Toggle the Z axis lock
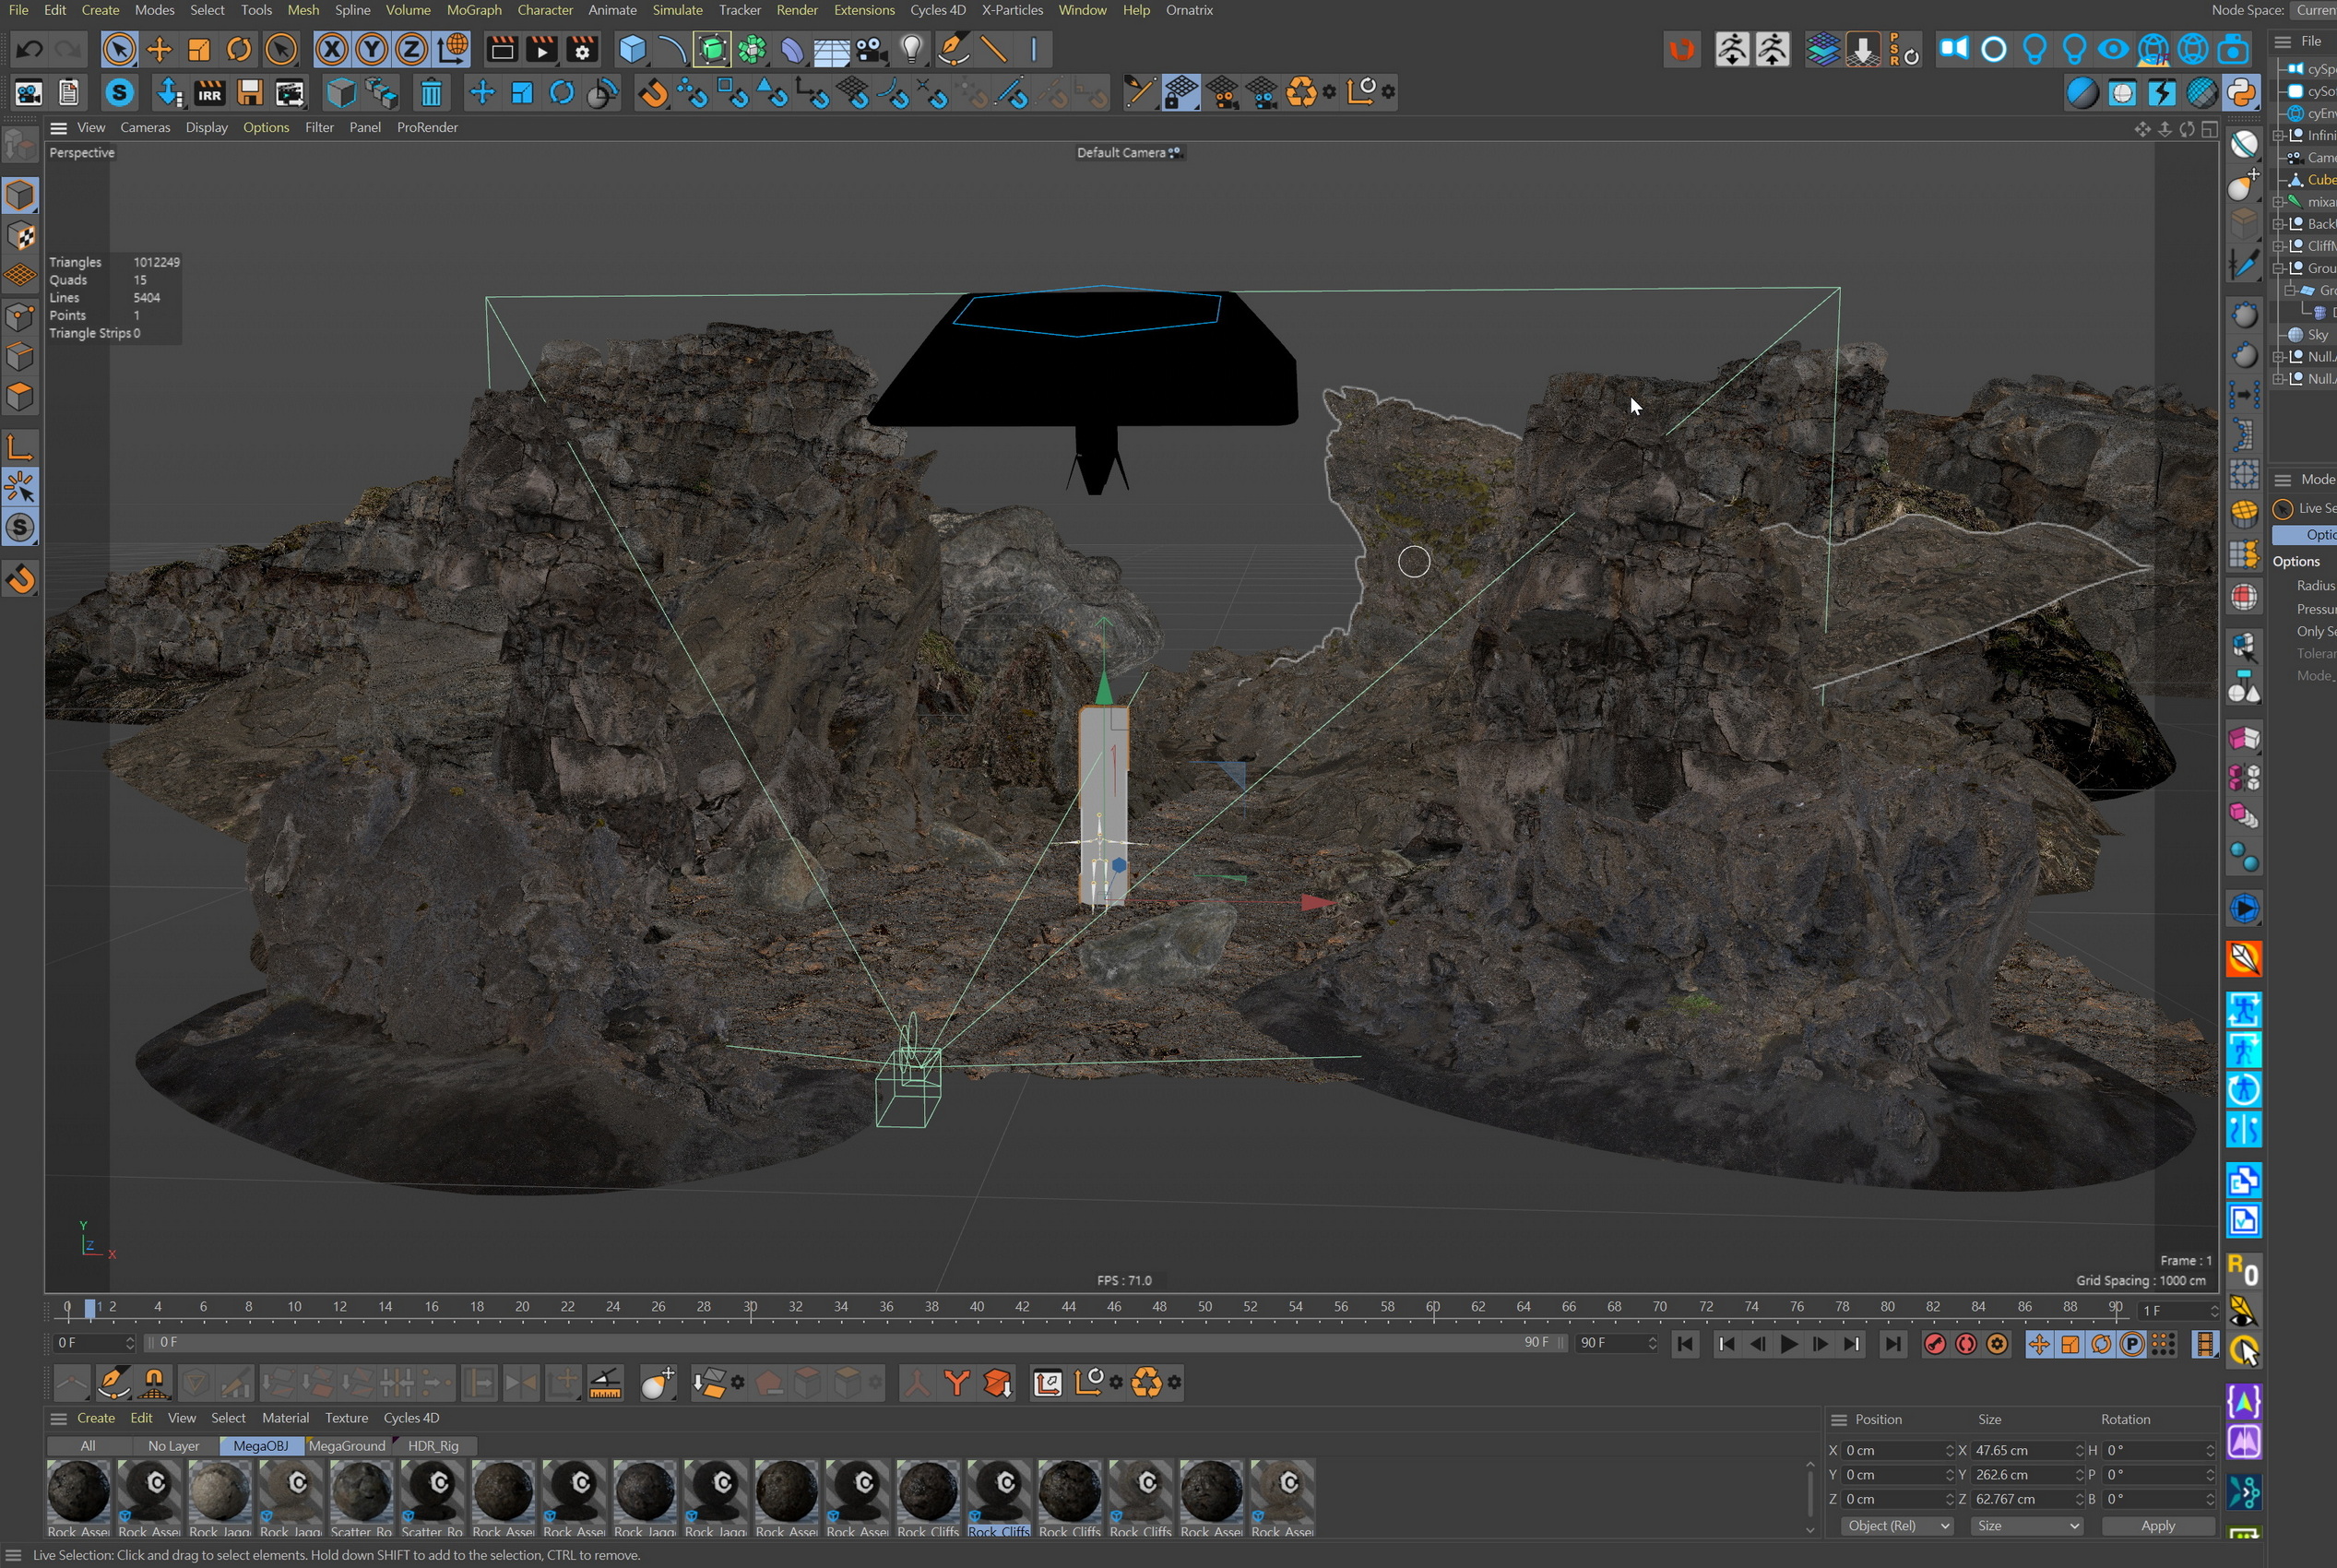2337x1568 pixels. (x=411, y=49)
